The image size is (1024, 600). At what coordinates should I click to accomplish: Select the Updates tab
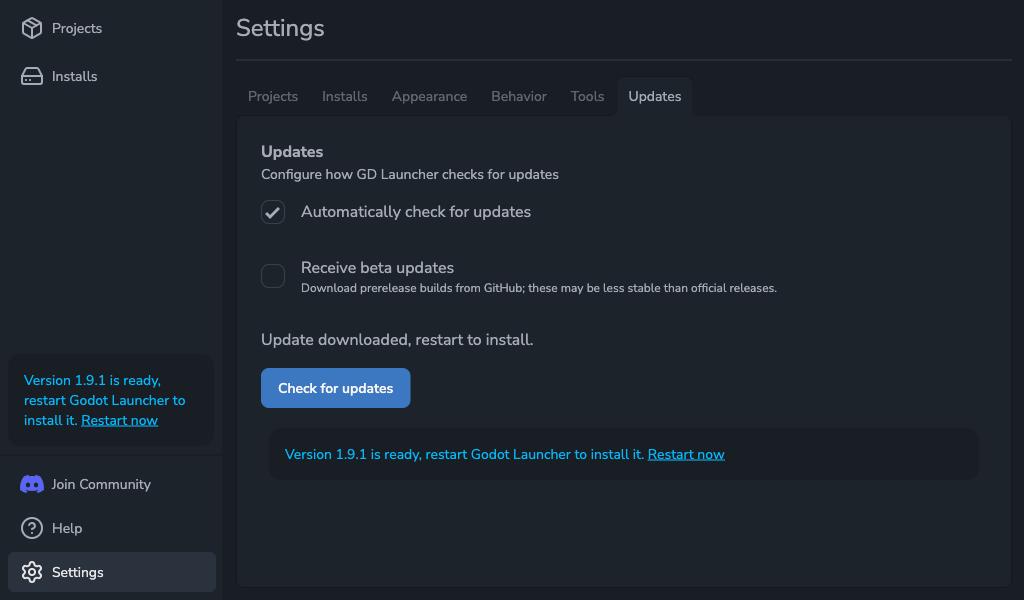[654, 96]
